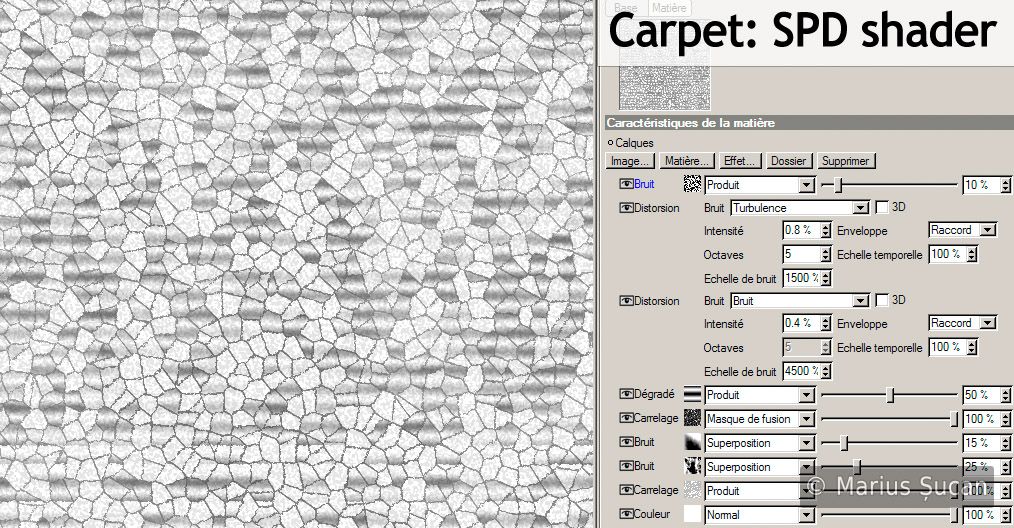Click the 25% Bruit layer preview icon

(x=692, y=467)
